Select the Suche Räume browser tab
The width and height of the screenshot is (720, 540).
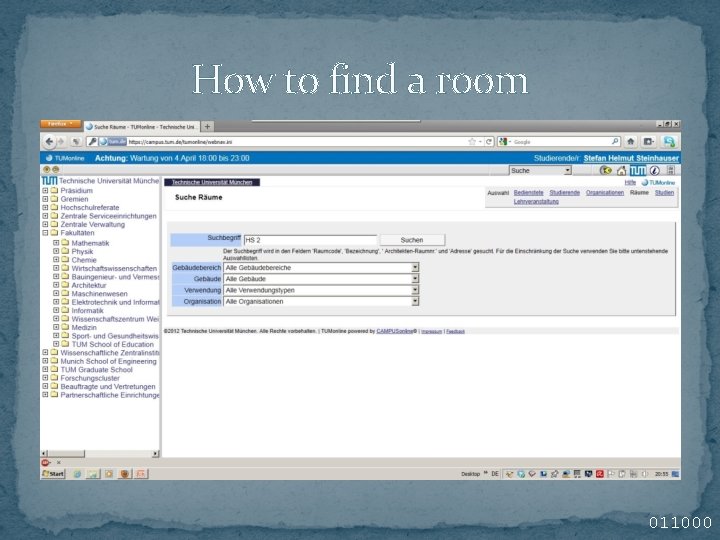(x=142, y=126)
